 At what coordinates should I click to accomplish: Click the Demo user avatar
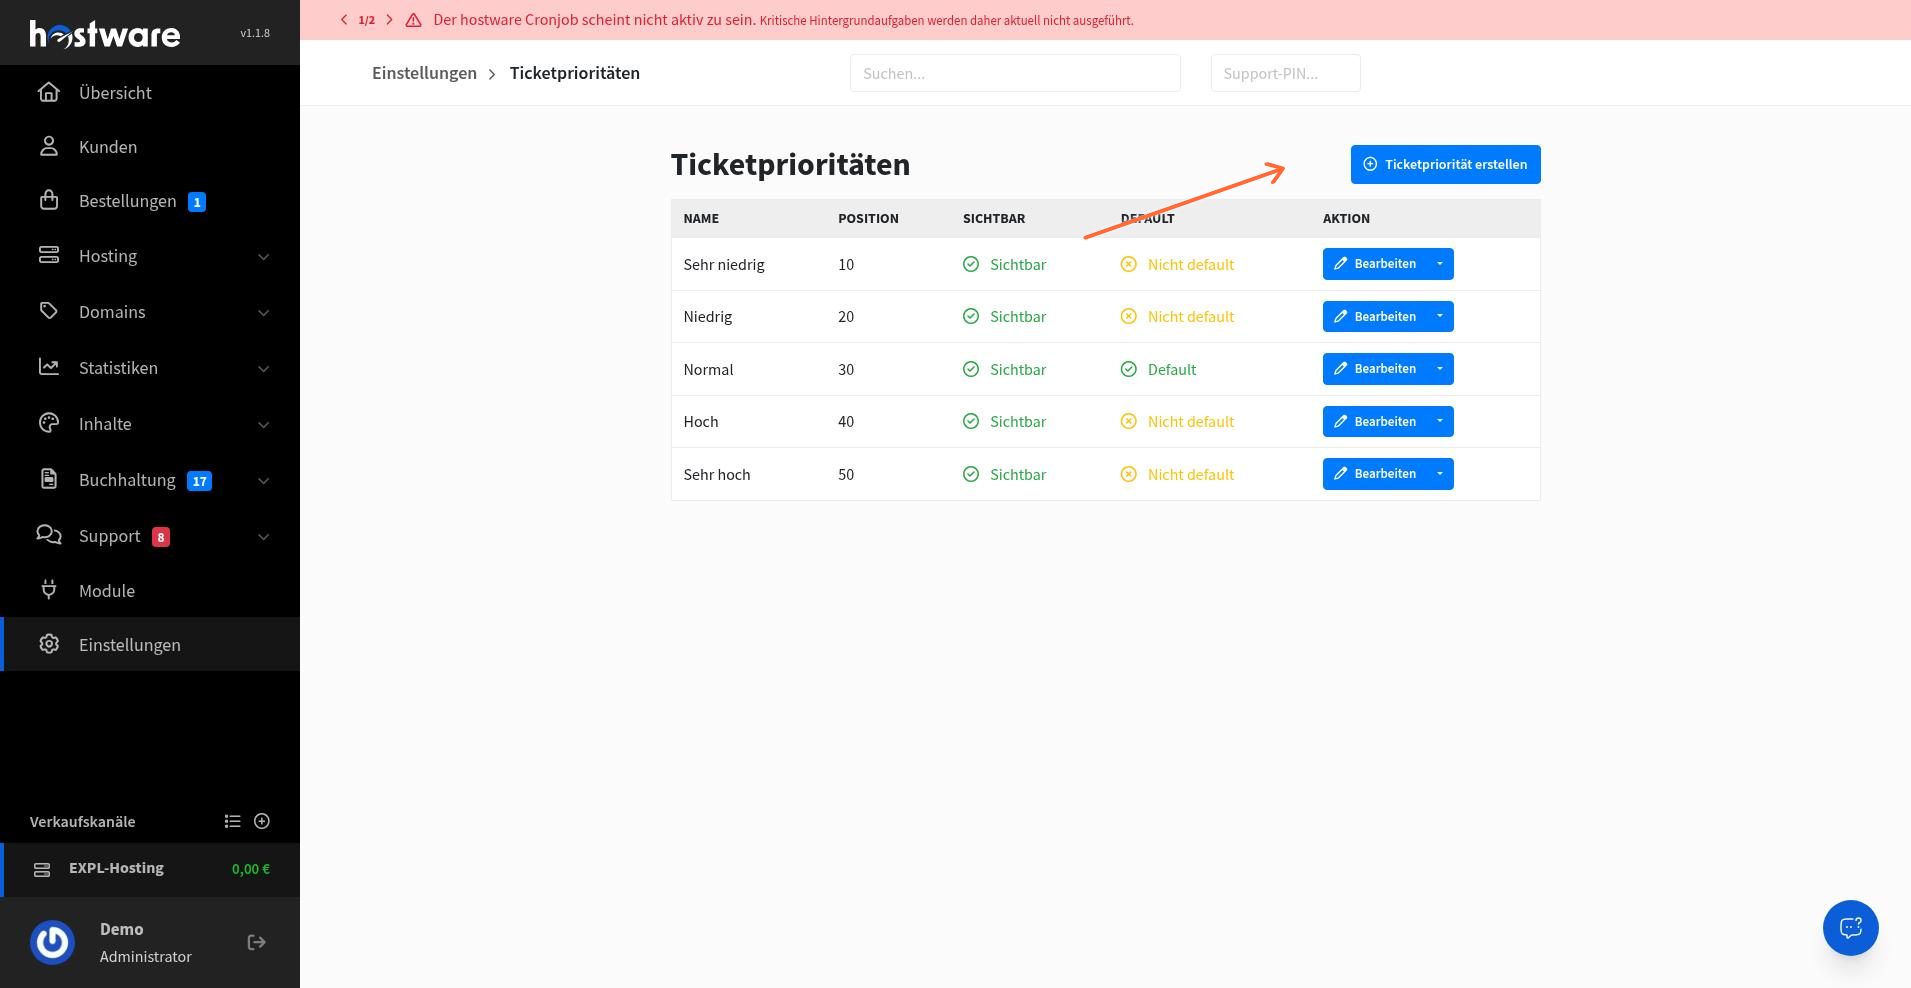53,942
